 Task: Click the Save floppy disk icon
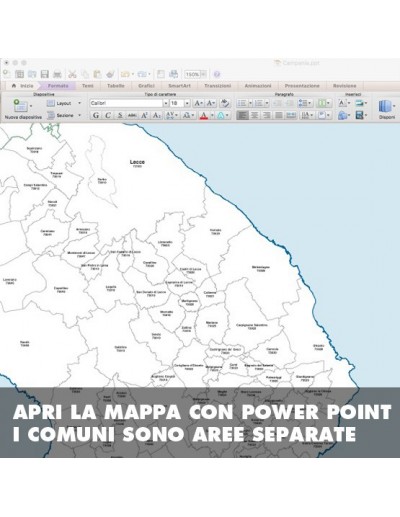click(44, 74)
